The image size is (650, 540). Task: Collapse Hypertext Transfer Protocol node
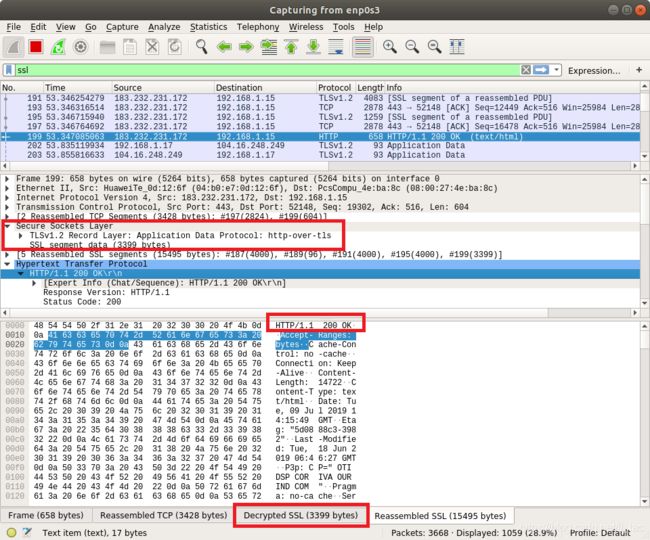(x=7, y=264)
